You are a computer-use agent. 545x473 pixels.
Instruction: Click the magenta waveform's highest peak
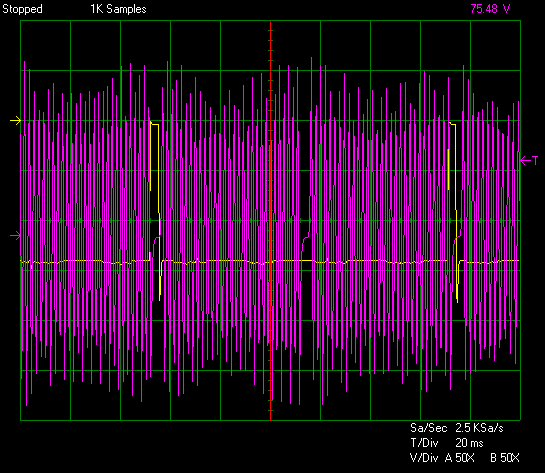311,58
